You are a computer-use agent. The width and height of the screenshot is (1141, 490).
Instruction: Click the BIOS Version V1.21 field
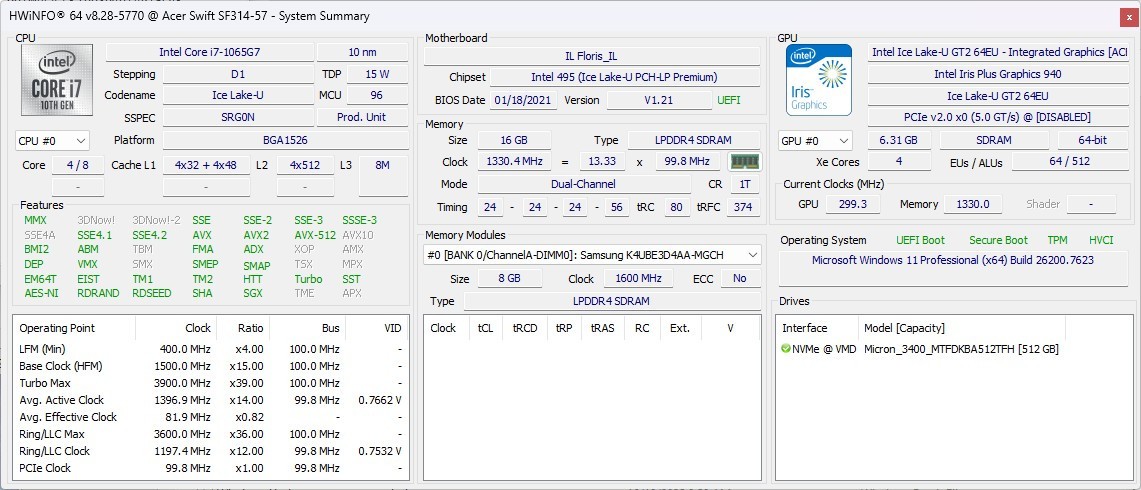659,100
